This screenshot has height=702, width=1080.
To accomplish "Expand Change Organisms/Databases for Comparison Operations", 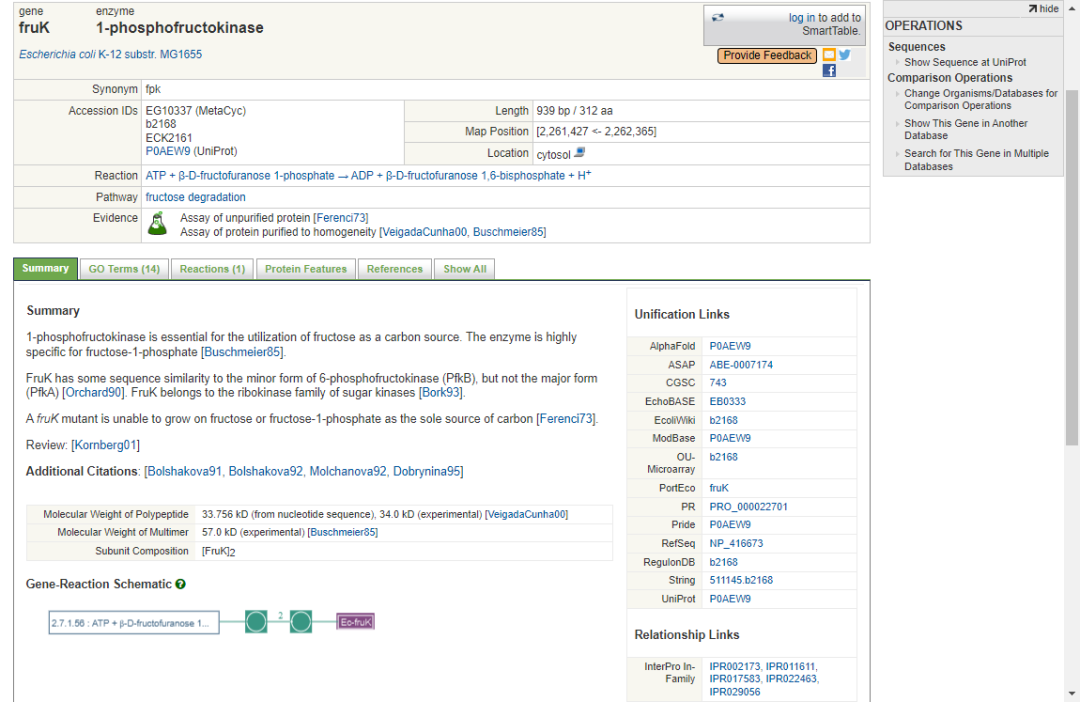I will pyautogui.click(x=980, y=99).
